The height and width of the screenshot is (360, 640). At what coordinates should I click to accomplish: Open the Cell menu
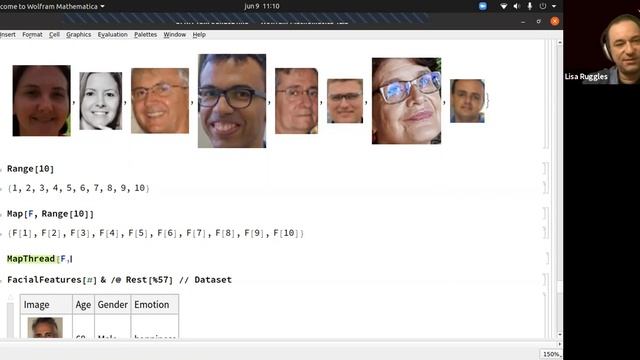pyautogui.click(x=54, y=35)
